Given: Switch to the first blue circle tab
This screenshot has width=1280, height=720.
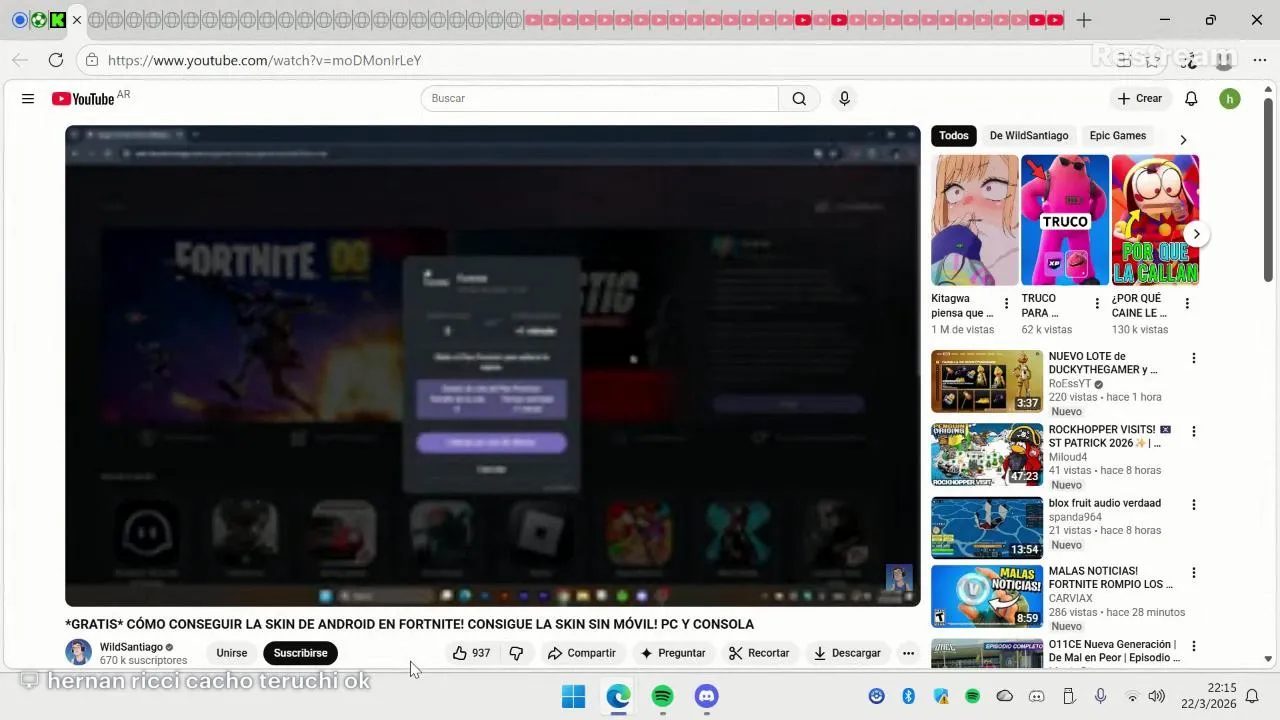Looking at the screenshot, I should [19, 20].
